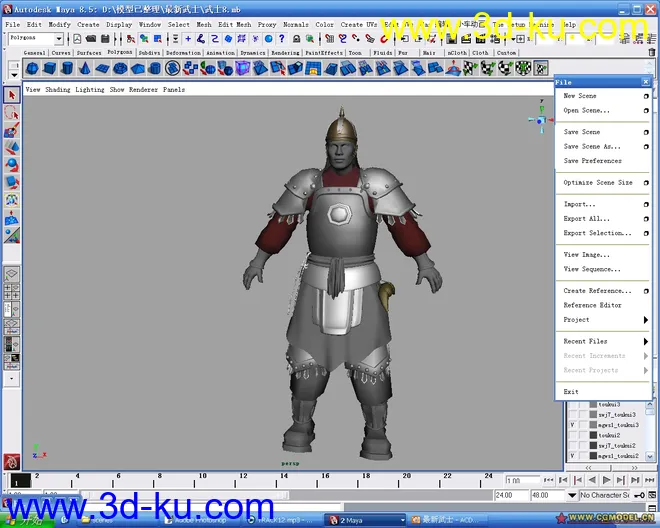
Task: Open option box next to New Scene
Action: pos(645,97)
